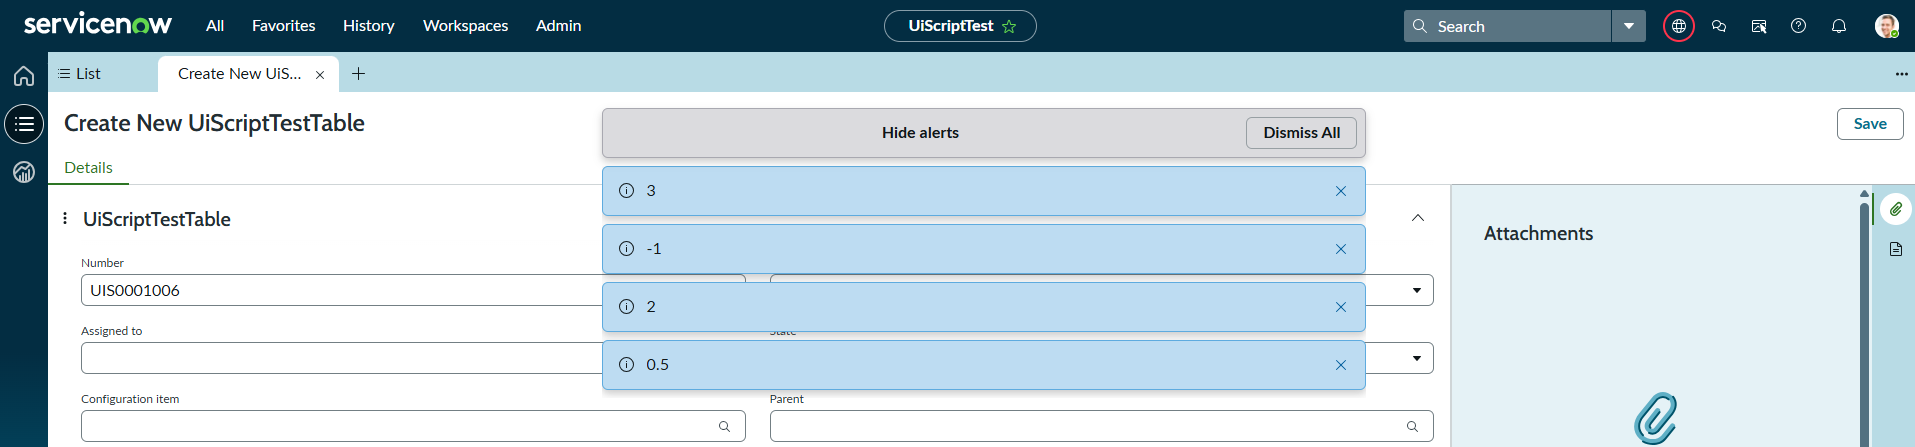
Task: Dismiss the alert showing 0.5
Action: [x=1341, y=365]
